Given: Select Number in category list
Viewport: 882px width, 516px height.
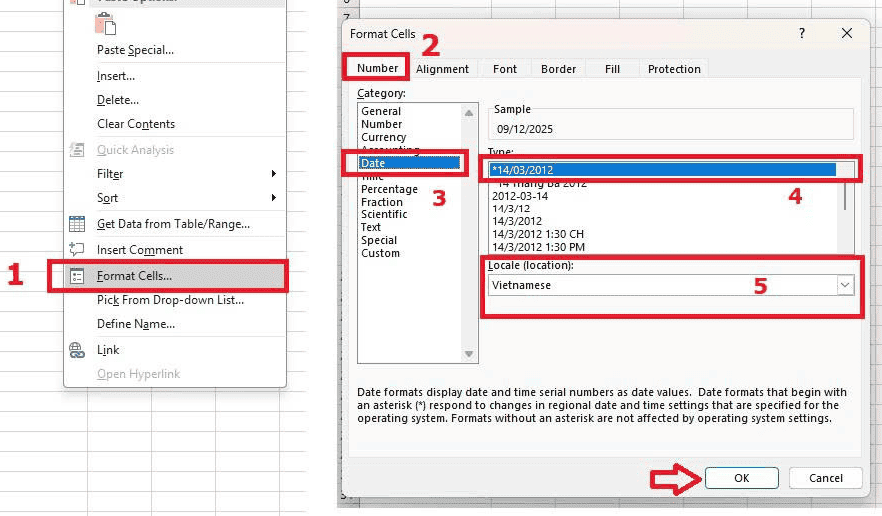Looking at the screenshot, I should pyautogui.click(x=381, y=124).
